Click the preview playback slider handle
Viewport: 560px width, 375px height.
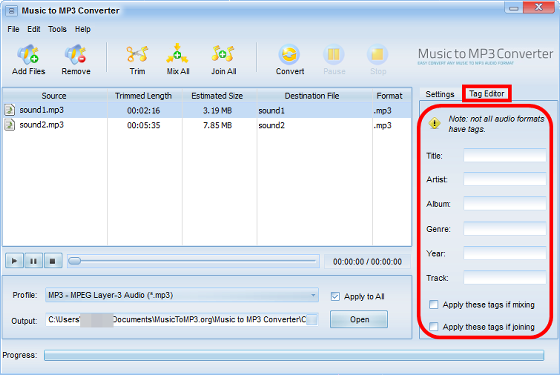point(75,261)
